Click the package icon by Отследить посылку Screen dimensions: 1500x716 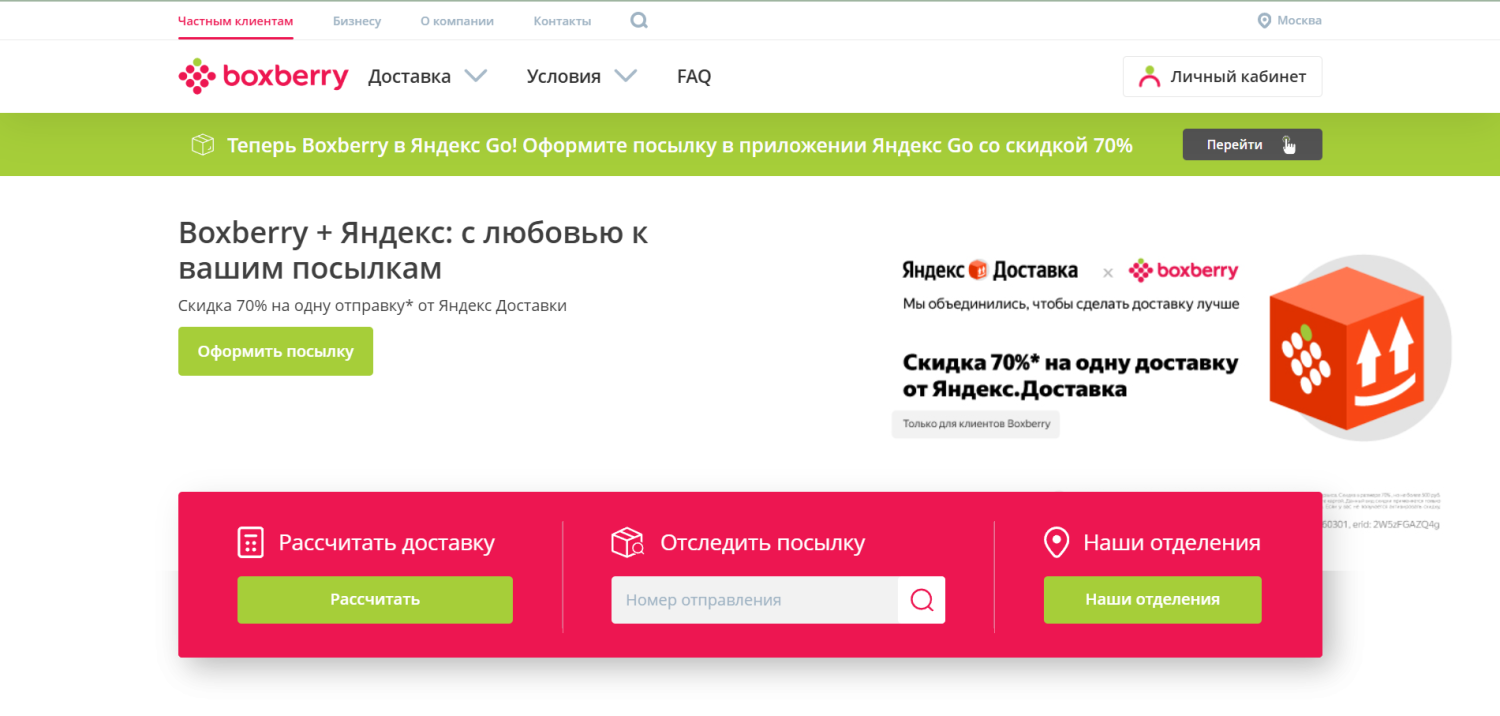627,542
